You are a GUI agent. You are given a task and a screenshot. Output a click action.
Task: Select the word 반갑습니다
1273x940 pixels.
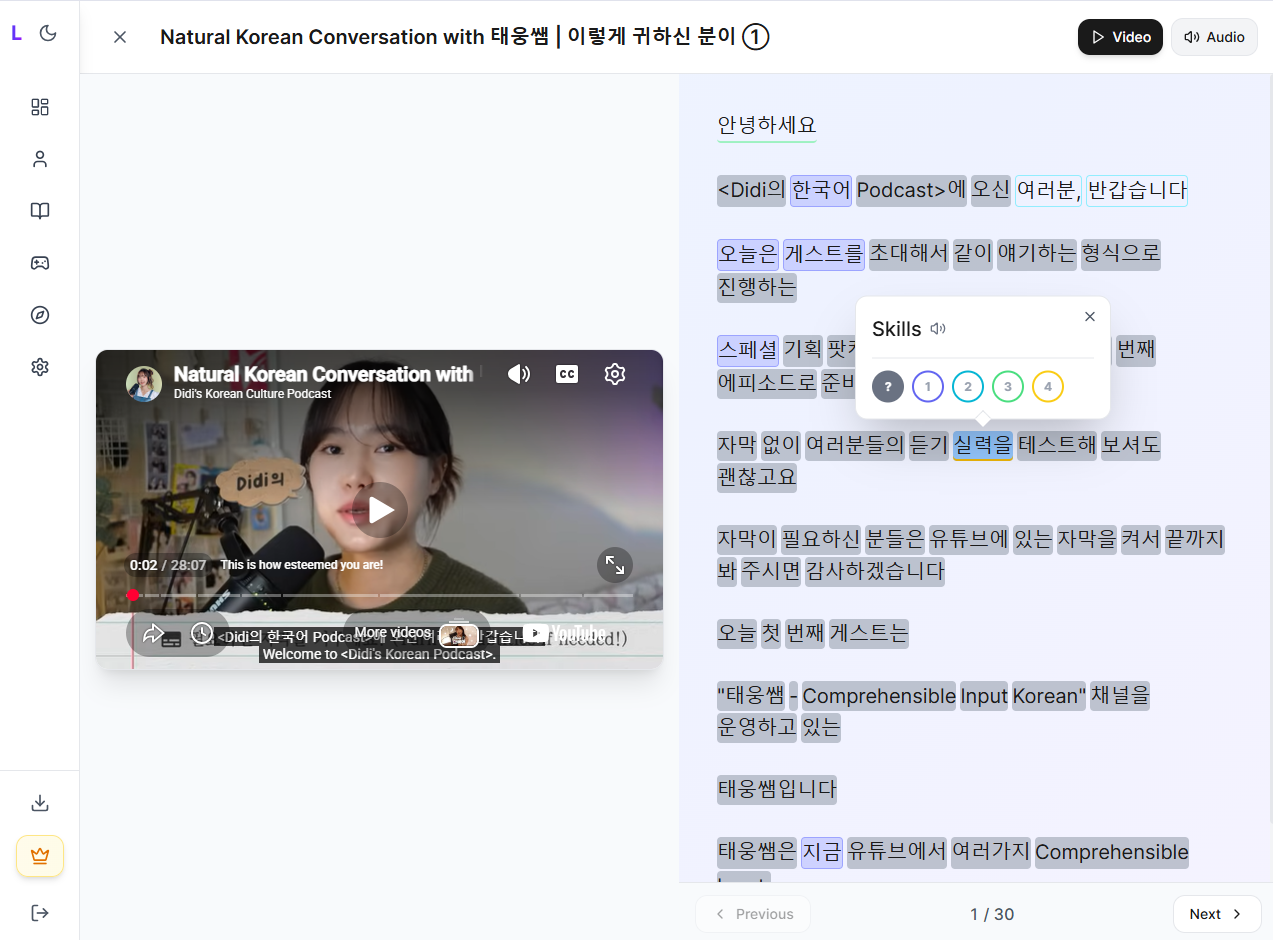click(x=1137, y=191)
